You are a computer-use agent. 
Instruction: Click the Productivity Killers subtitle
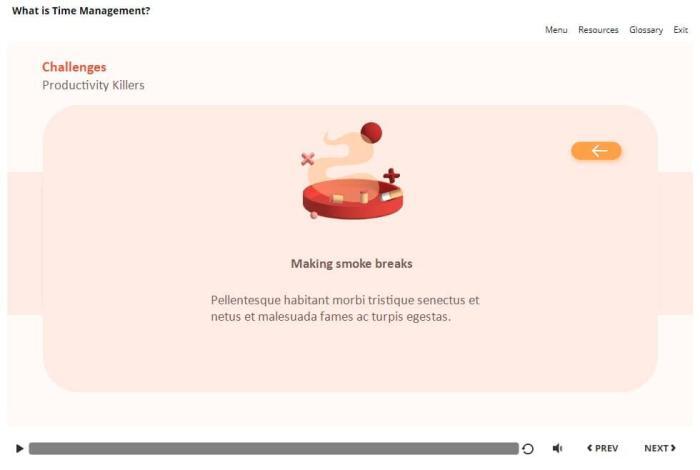coord(93,85)
